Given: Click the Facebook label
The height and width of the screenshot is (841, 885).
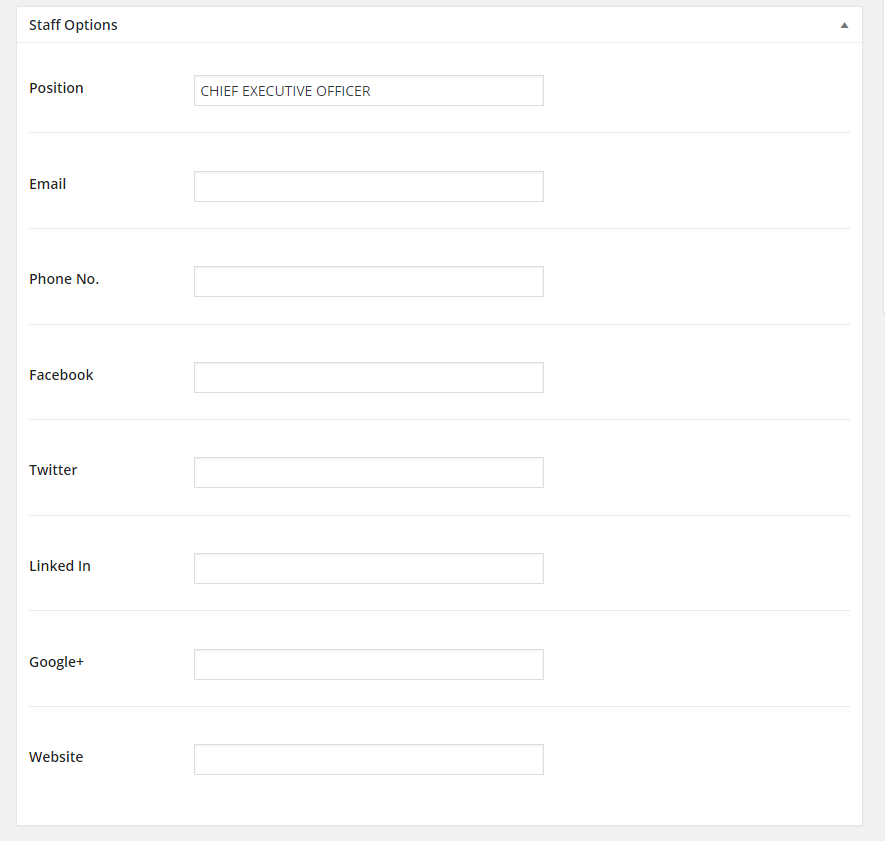Looking at the screenshot, I should (x=61, y=375).
